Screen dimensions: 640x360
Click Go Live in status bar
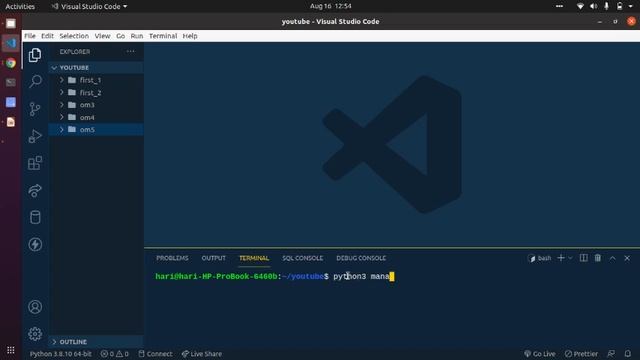point(540,354)
